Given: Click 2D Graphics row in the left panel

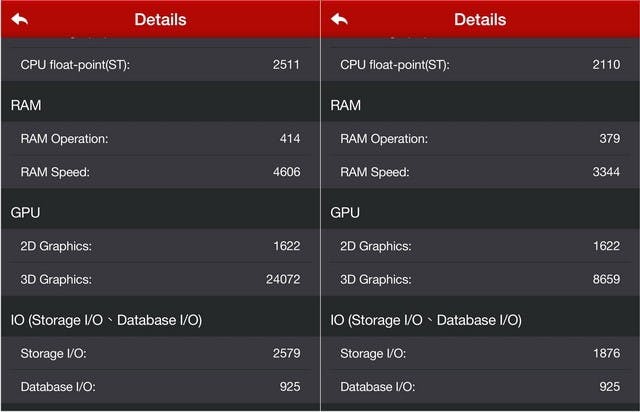Looking at the screenshot, I should tap(160, 246).
